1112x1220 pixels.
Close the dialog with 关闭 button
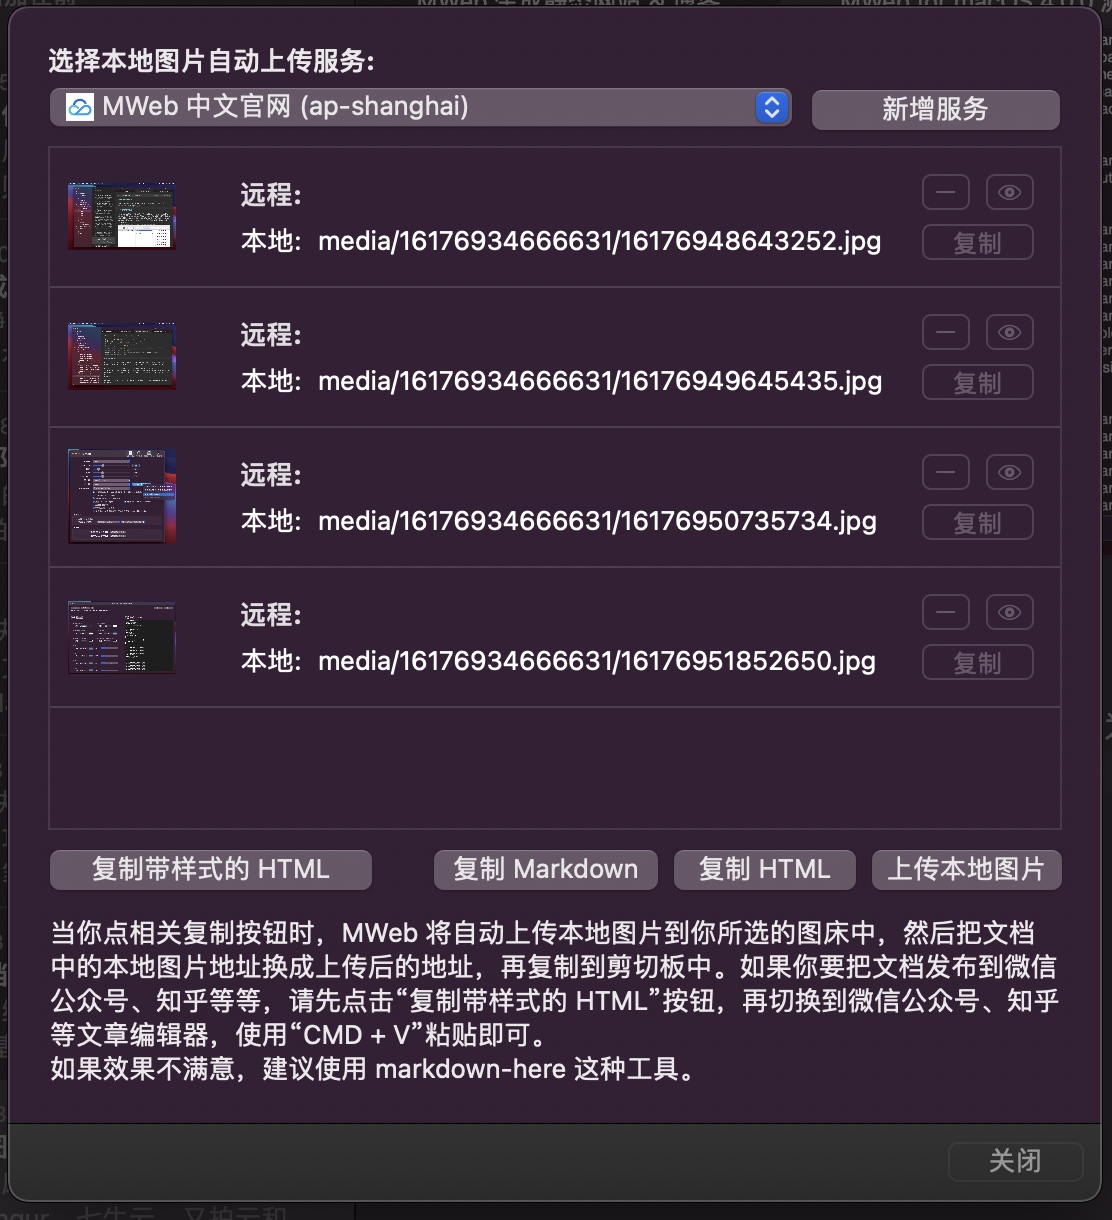pyautogui.click(x=1015, y=1161)
